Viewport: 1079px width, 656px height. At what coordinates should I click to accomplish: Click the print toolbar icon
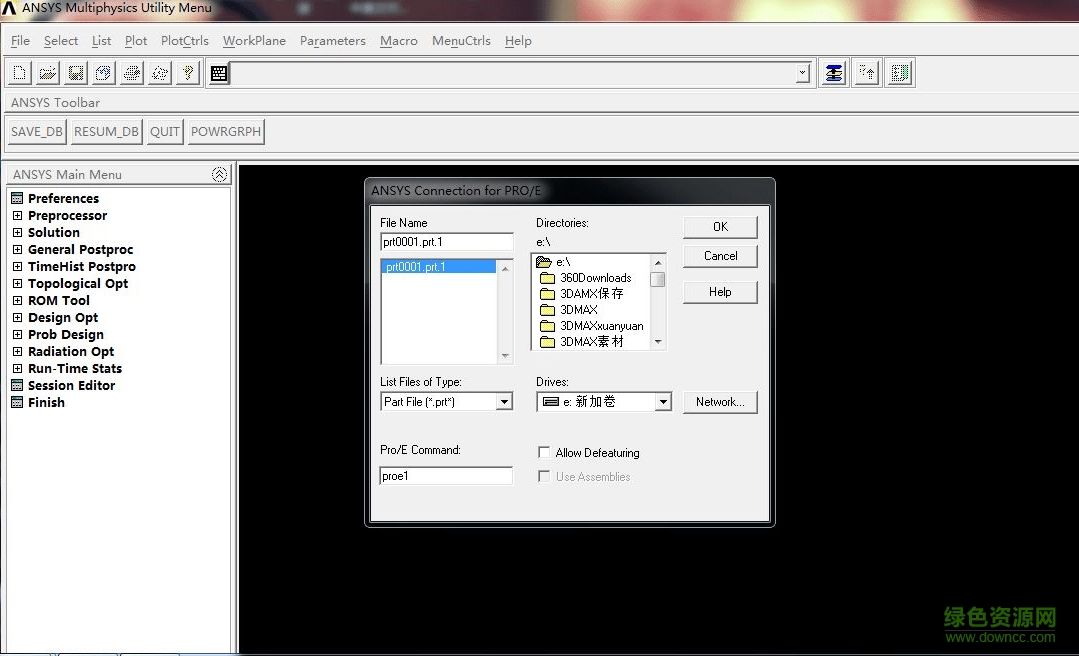[x=130, y=72]
